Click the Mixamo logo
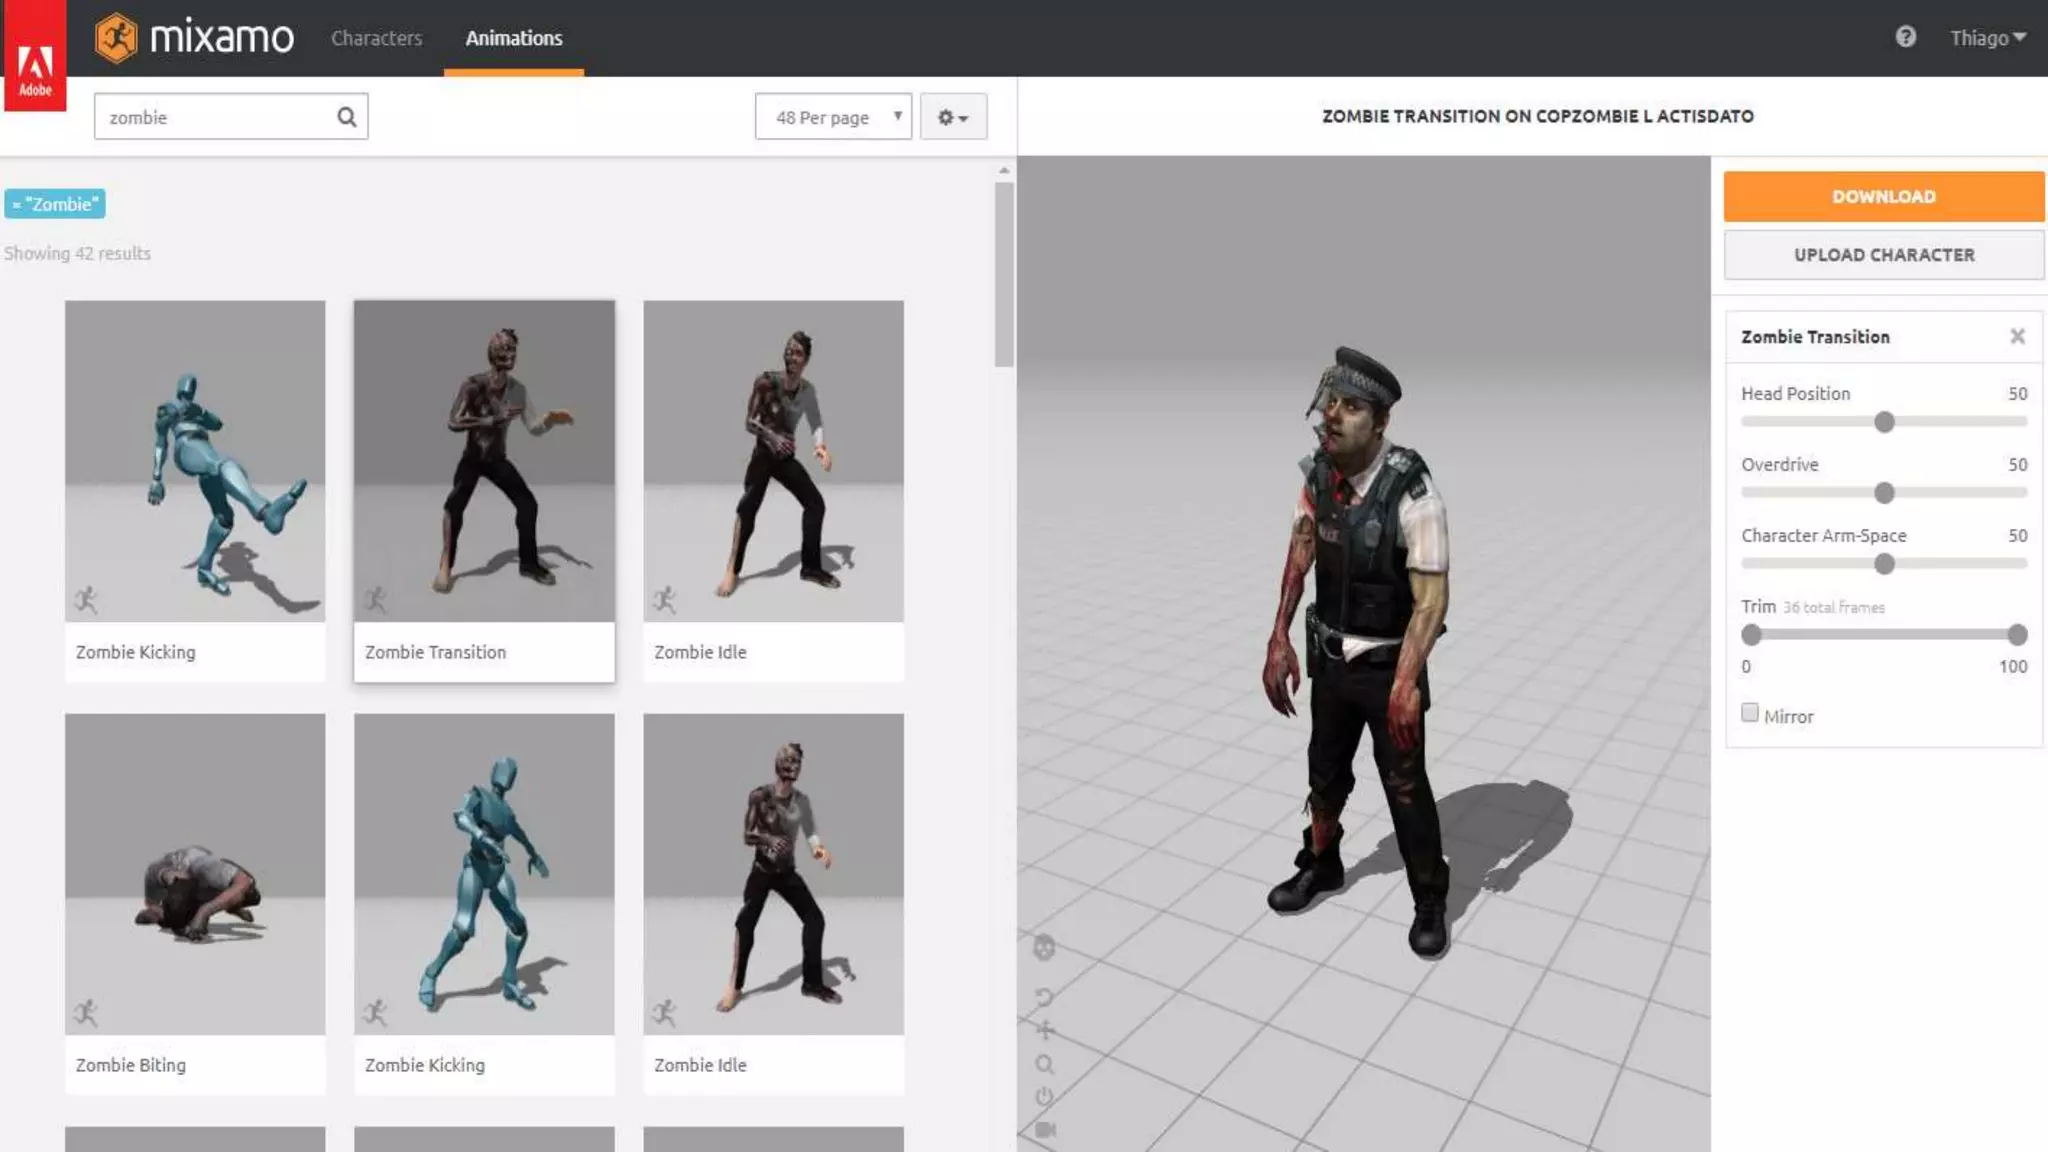The image size is (2048, 1152). pos(194,38)
